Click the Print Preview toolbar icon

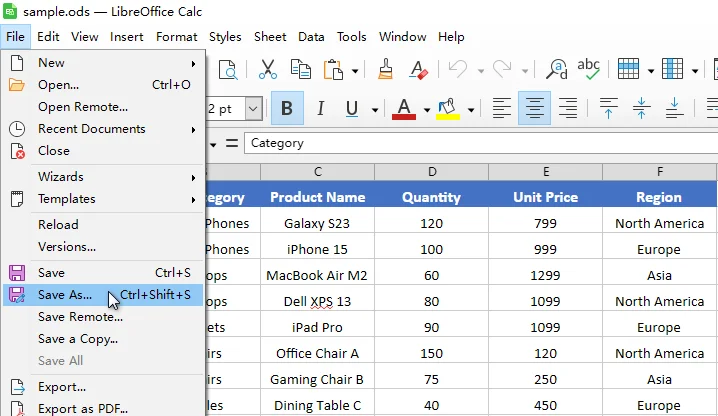pyautogui.click(x=228, y=70)
